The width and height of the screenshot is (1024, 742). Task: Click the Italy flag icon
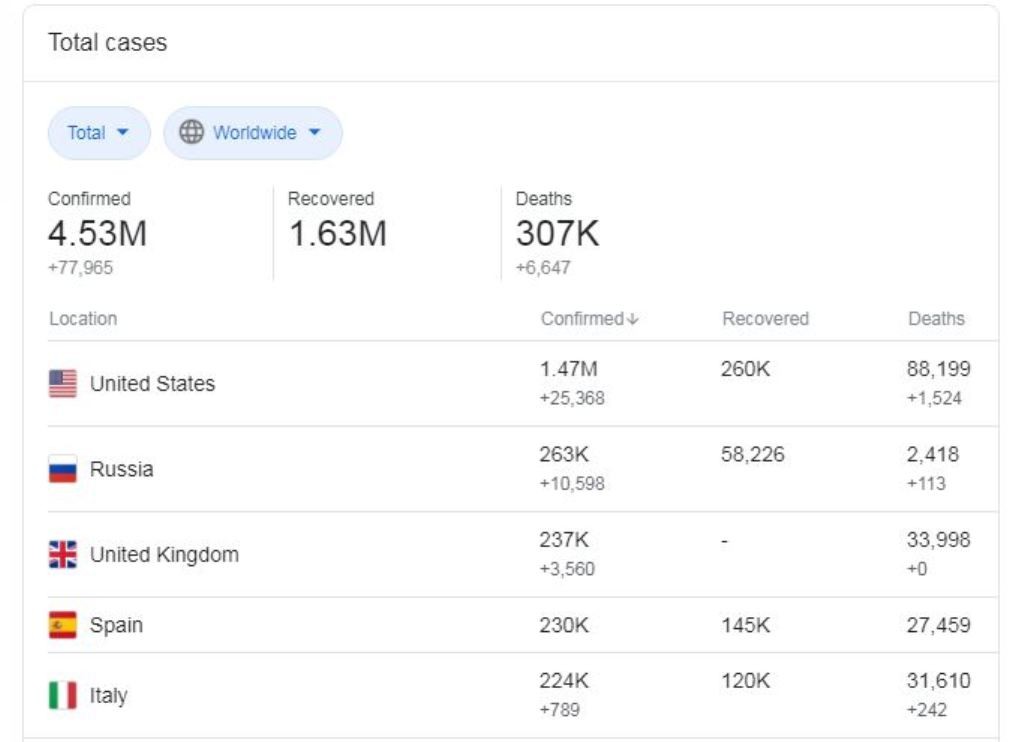coord(63,696)
